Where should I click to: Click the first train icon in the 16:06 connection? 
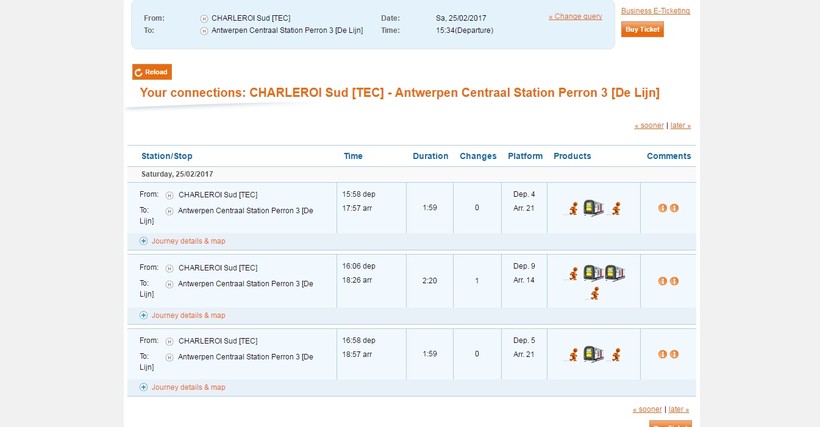click(x=593, y=273)
